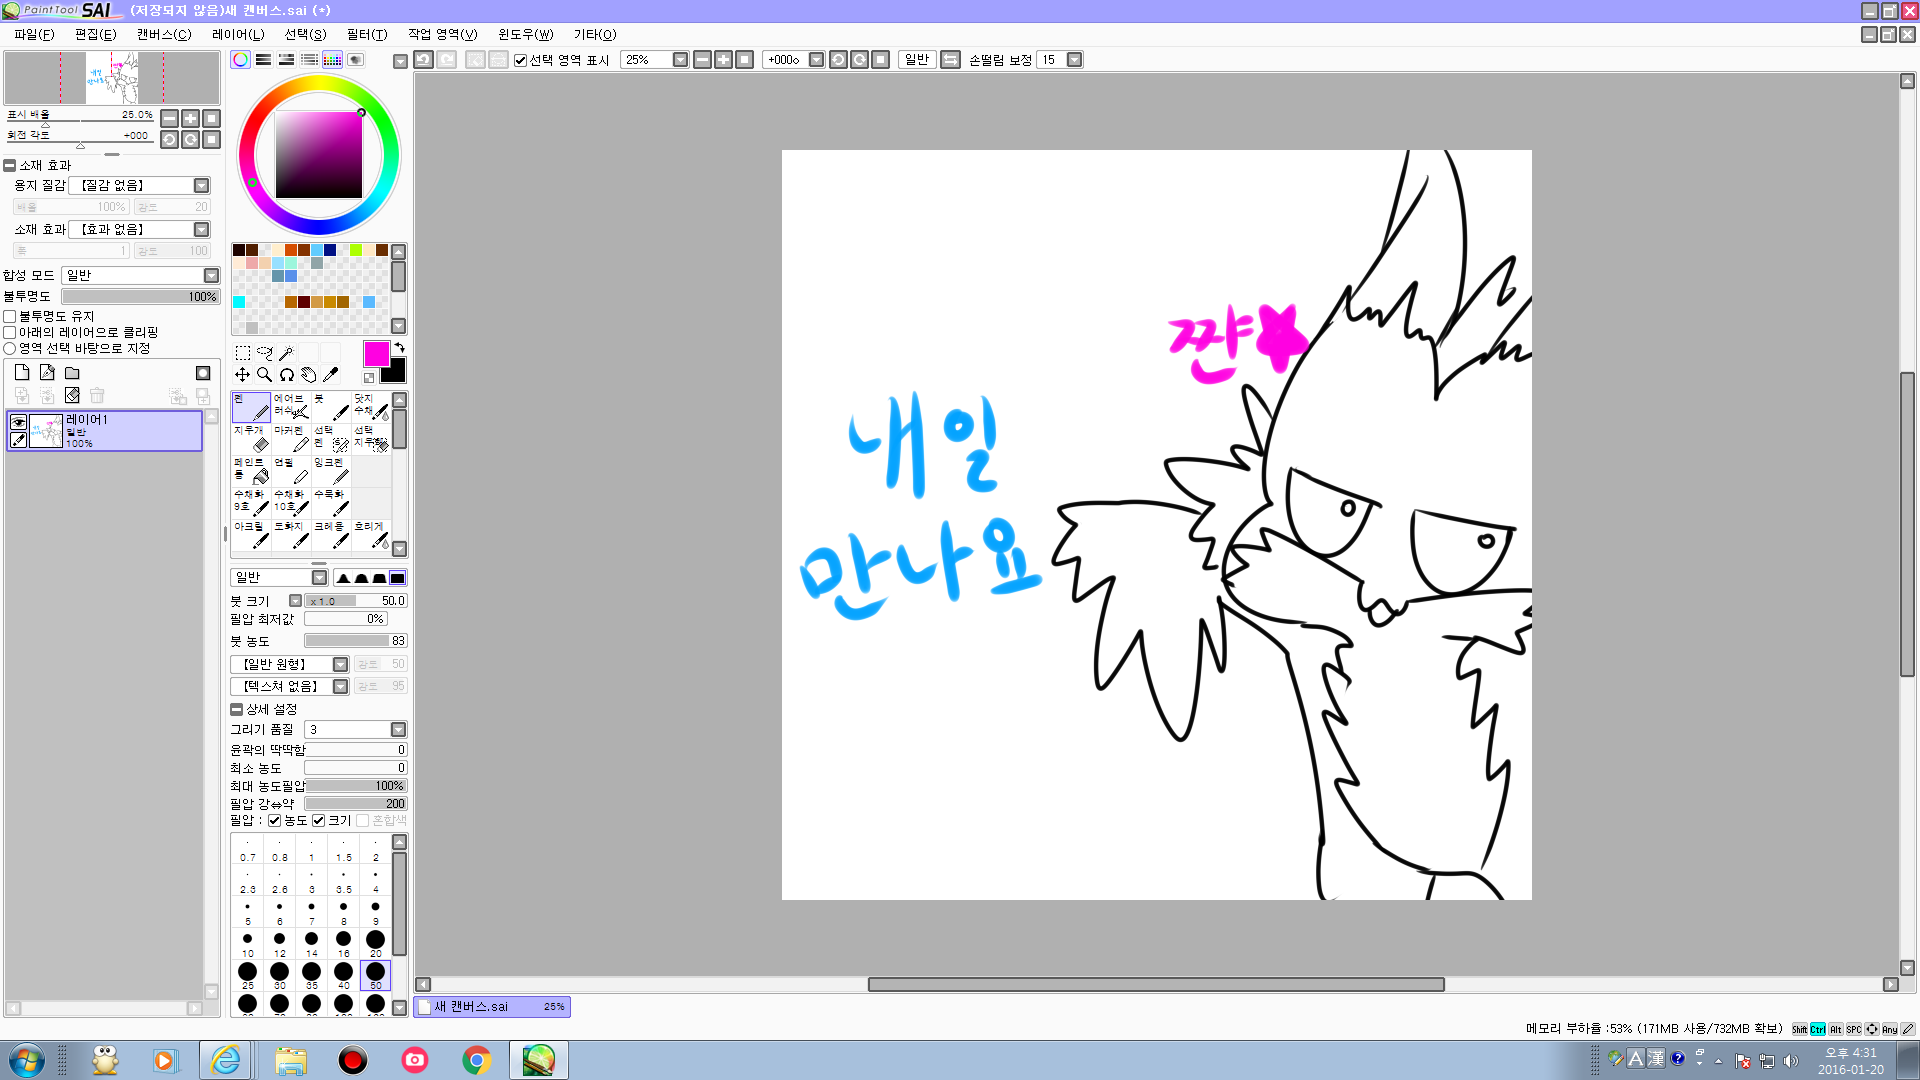Screen dimensions: 1920x1080
Task: Open 손떨림 보정 stabilizer dropdown
Action: 1074,60
